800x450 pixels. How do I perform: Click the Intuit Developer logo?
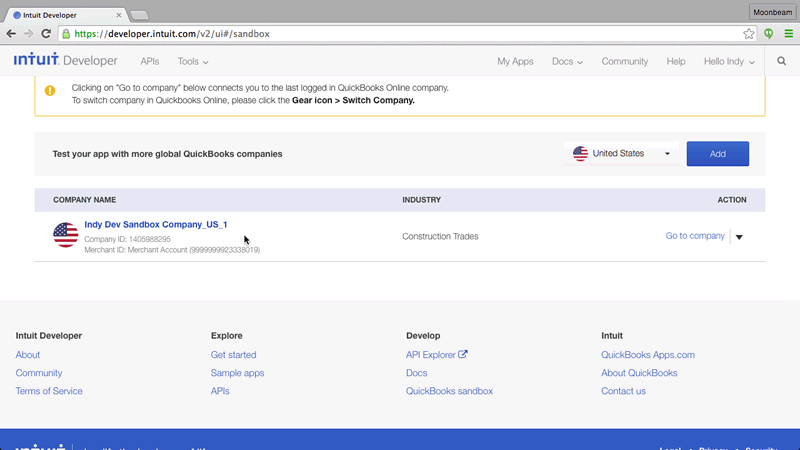[65, 60]
